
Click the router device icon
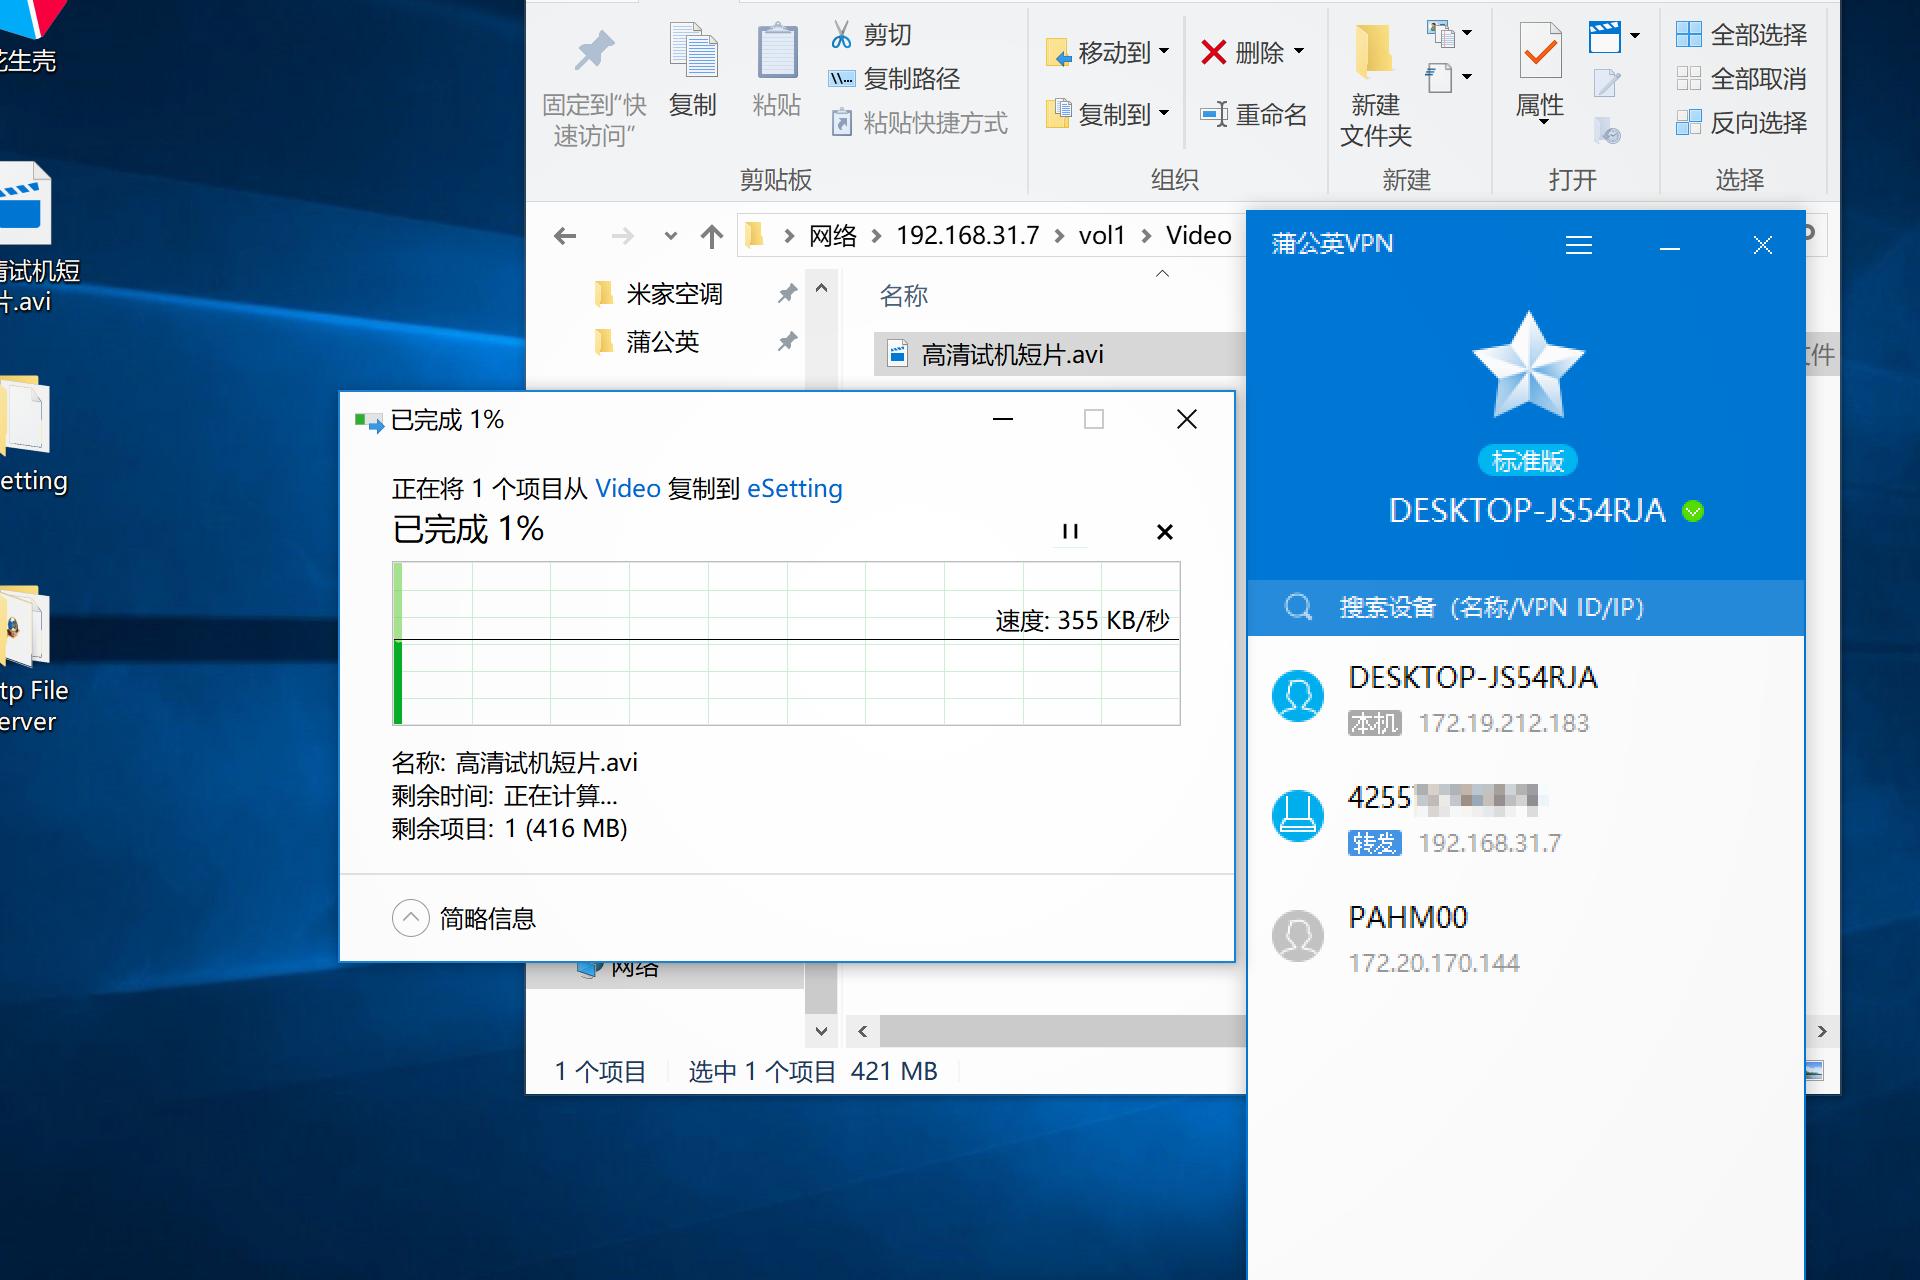click(x=1298, y=816)
